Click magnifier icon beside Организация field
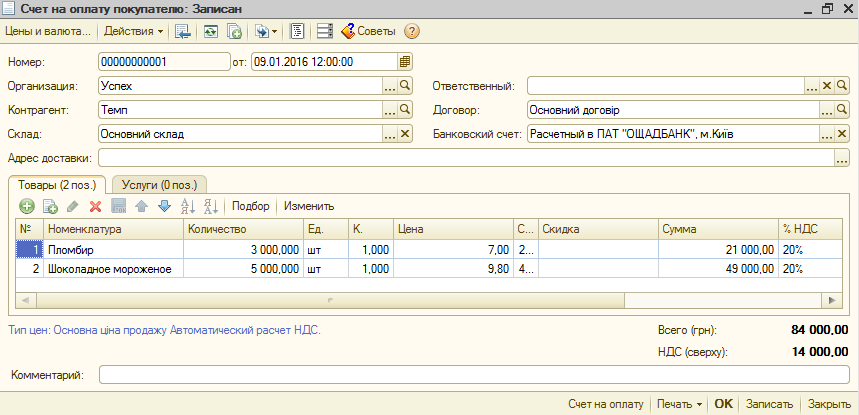This screenshot has height=415, width=859. tap(405, 86)
